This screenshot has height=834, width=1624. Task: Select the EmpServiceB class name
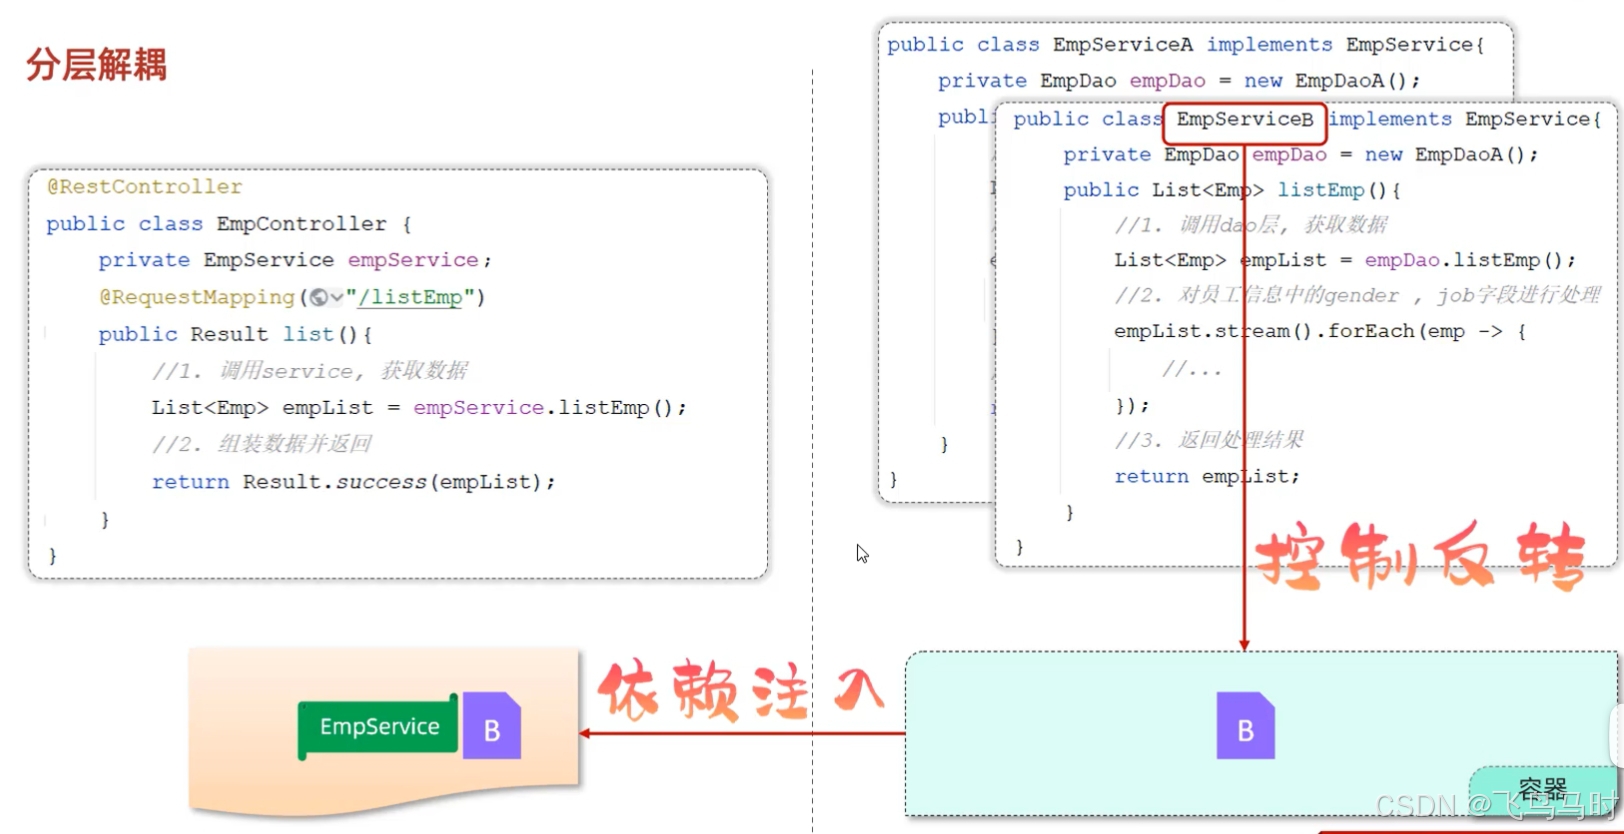click(x=1245, y=119)
